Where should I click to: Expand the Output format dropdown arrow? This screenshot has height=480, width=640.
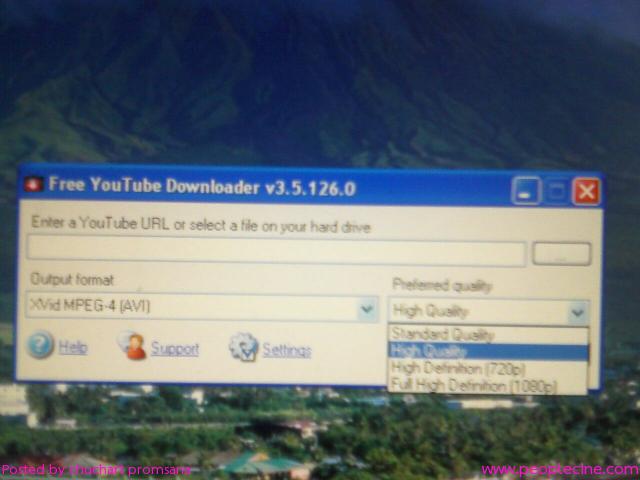(367, 309)
